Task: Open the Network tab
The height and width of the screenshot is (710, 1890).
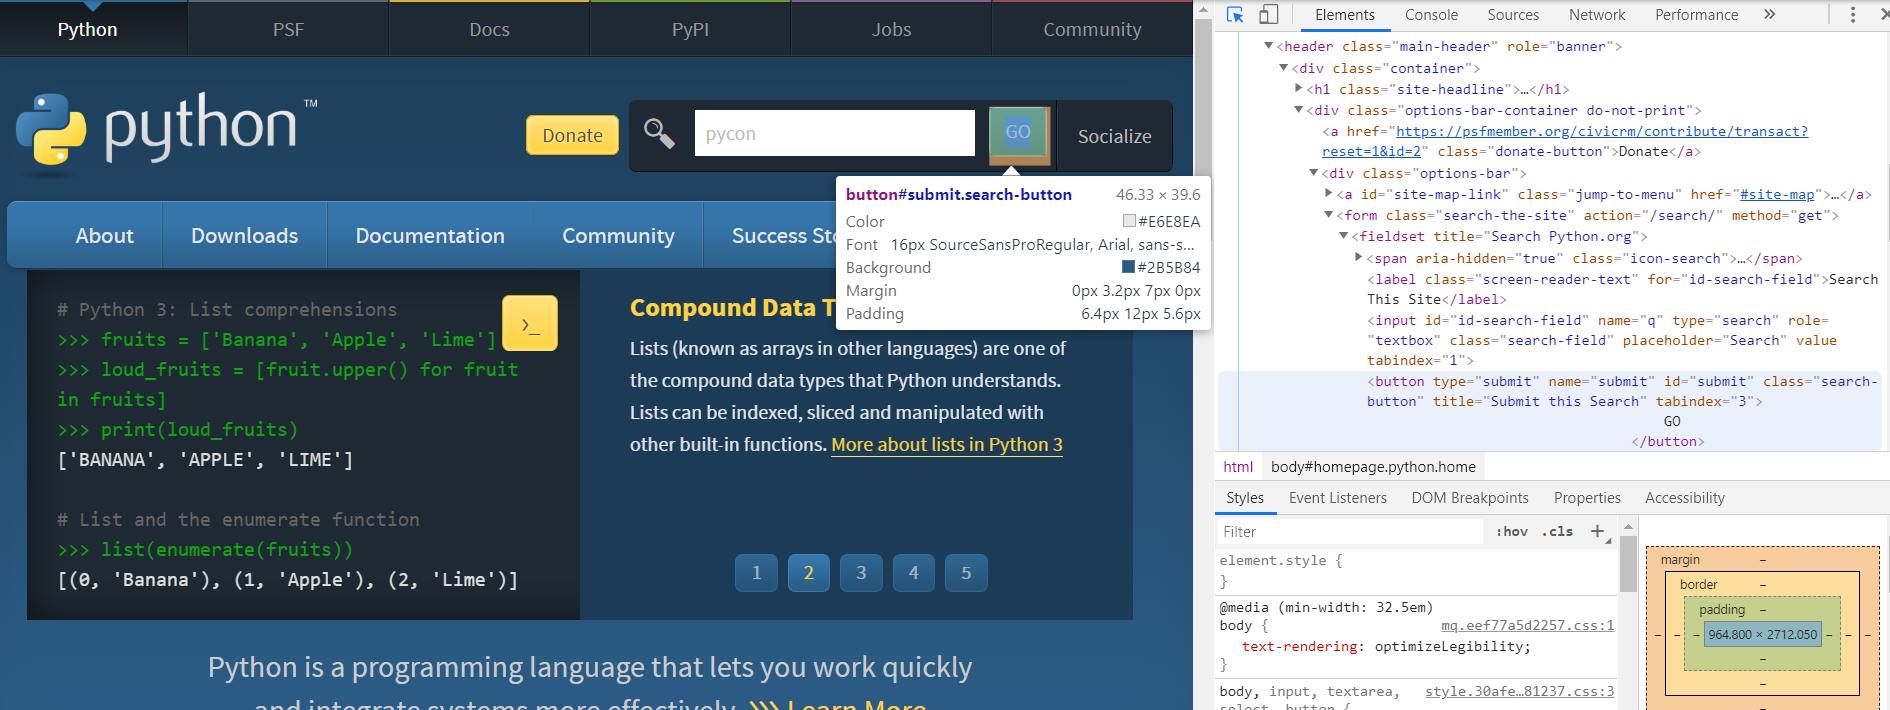Action: pyautogui.click(x=1597, y=15)
